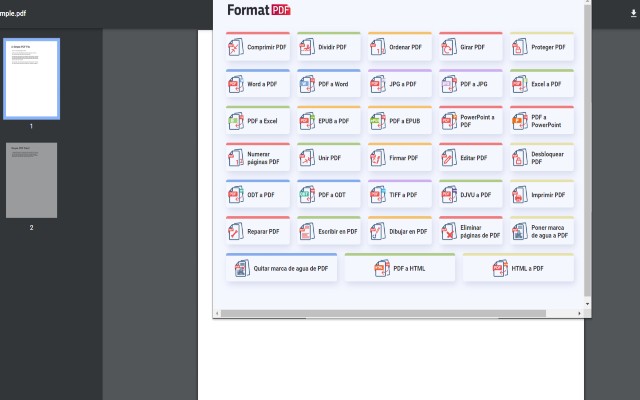Choose the Excel a PDF icon
Viewport: 640px width, 400px height.
pyautogui.click(x=520, y=84)
